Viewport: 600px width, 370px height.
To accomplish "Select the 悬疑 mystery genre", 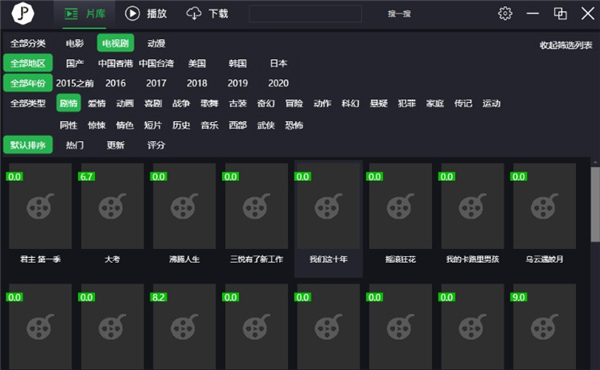I will tap(378, 103).
